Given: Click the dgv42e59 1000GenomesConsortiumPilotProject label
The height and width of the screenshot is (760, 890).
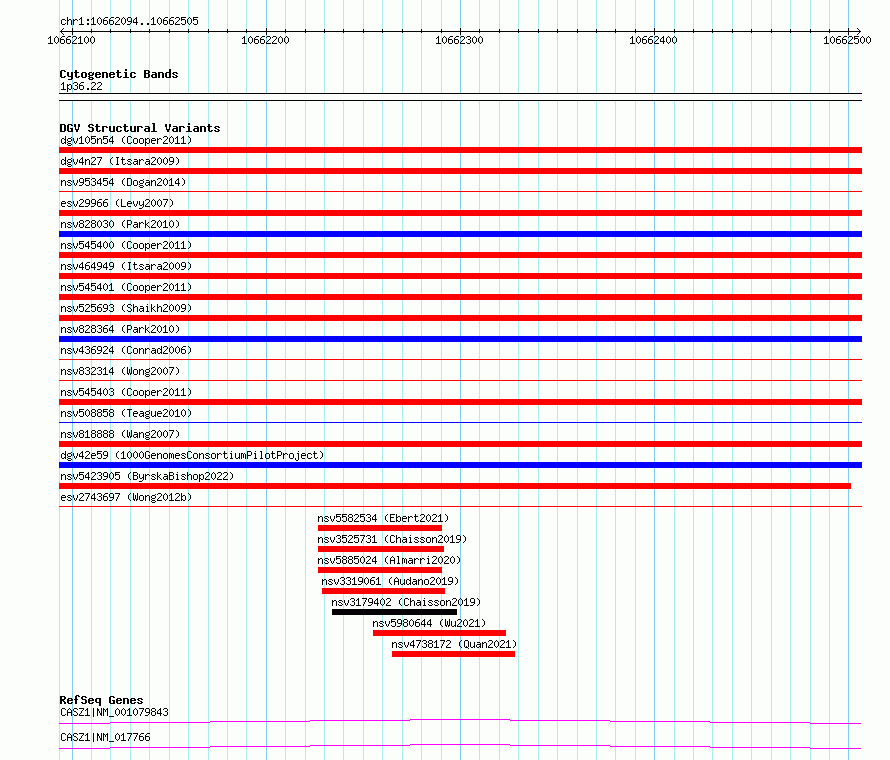Looking at the screenshot, I should 191,455.
